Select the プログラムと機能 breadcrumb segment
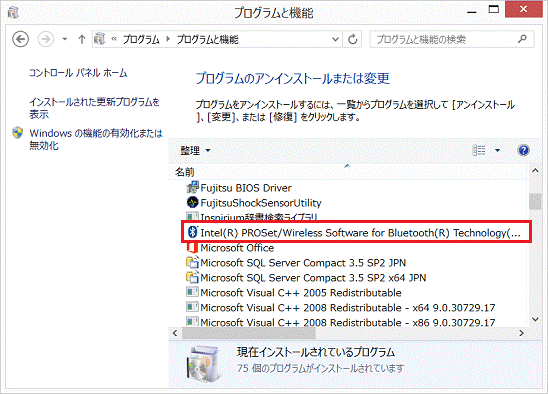The width and height of the screenshot is (548, 394). (x=207, y=40)
